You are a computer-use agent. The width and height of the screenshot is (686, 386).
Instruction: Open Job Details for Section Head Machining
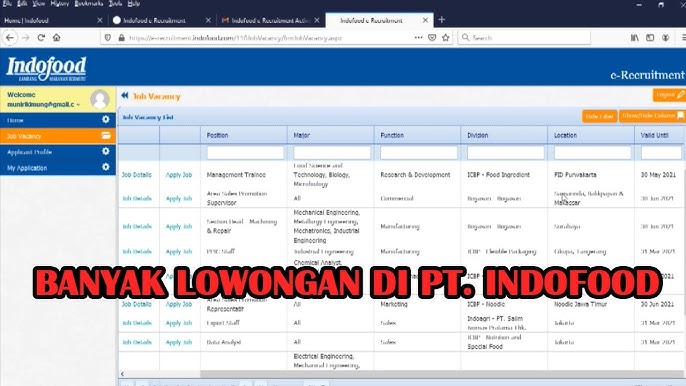136,226
